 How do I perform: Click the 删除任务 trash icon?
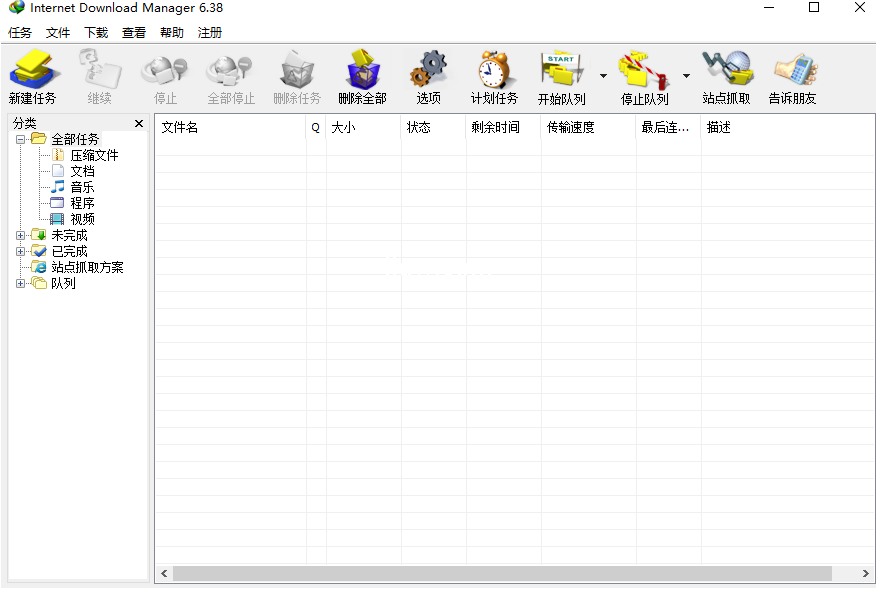(x=297, y=70)
